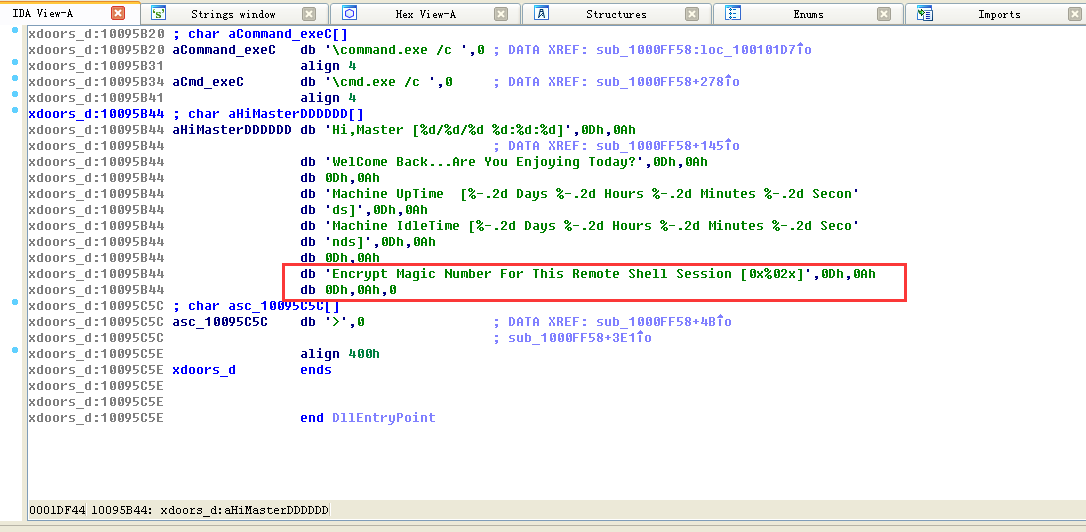Screen dimensions: 1086x532
Task: Follow xref sub_1000FF58+3E1
Action: pos(579,338)
